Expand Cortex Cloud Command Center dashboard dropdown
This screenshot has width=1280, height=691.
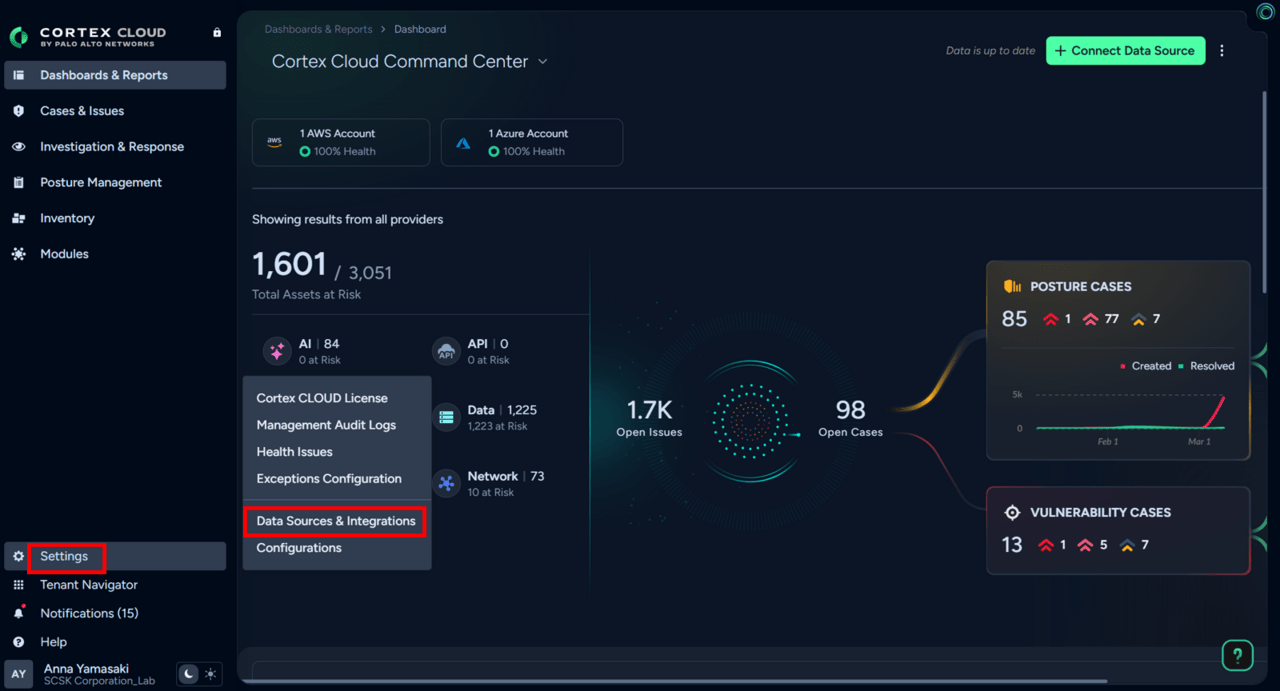(543, 62)
